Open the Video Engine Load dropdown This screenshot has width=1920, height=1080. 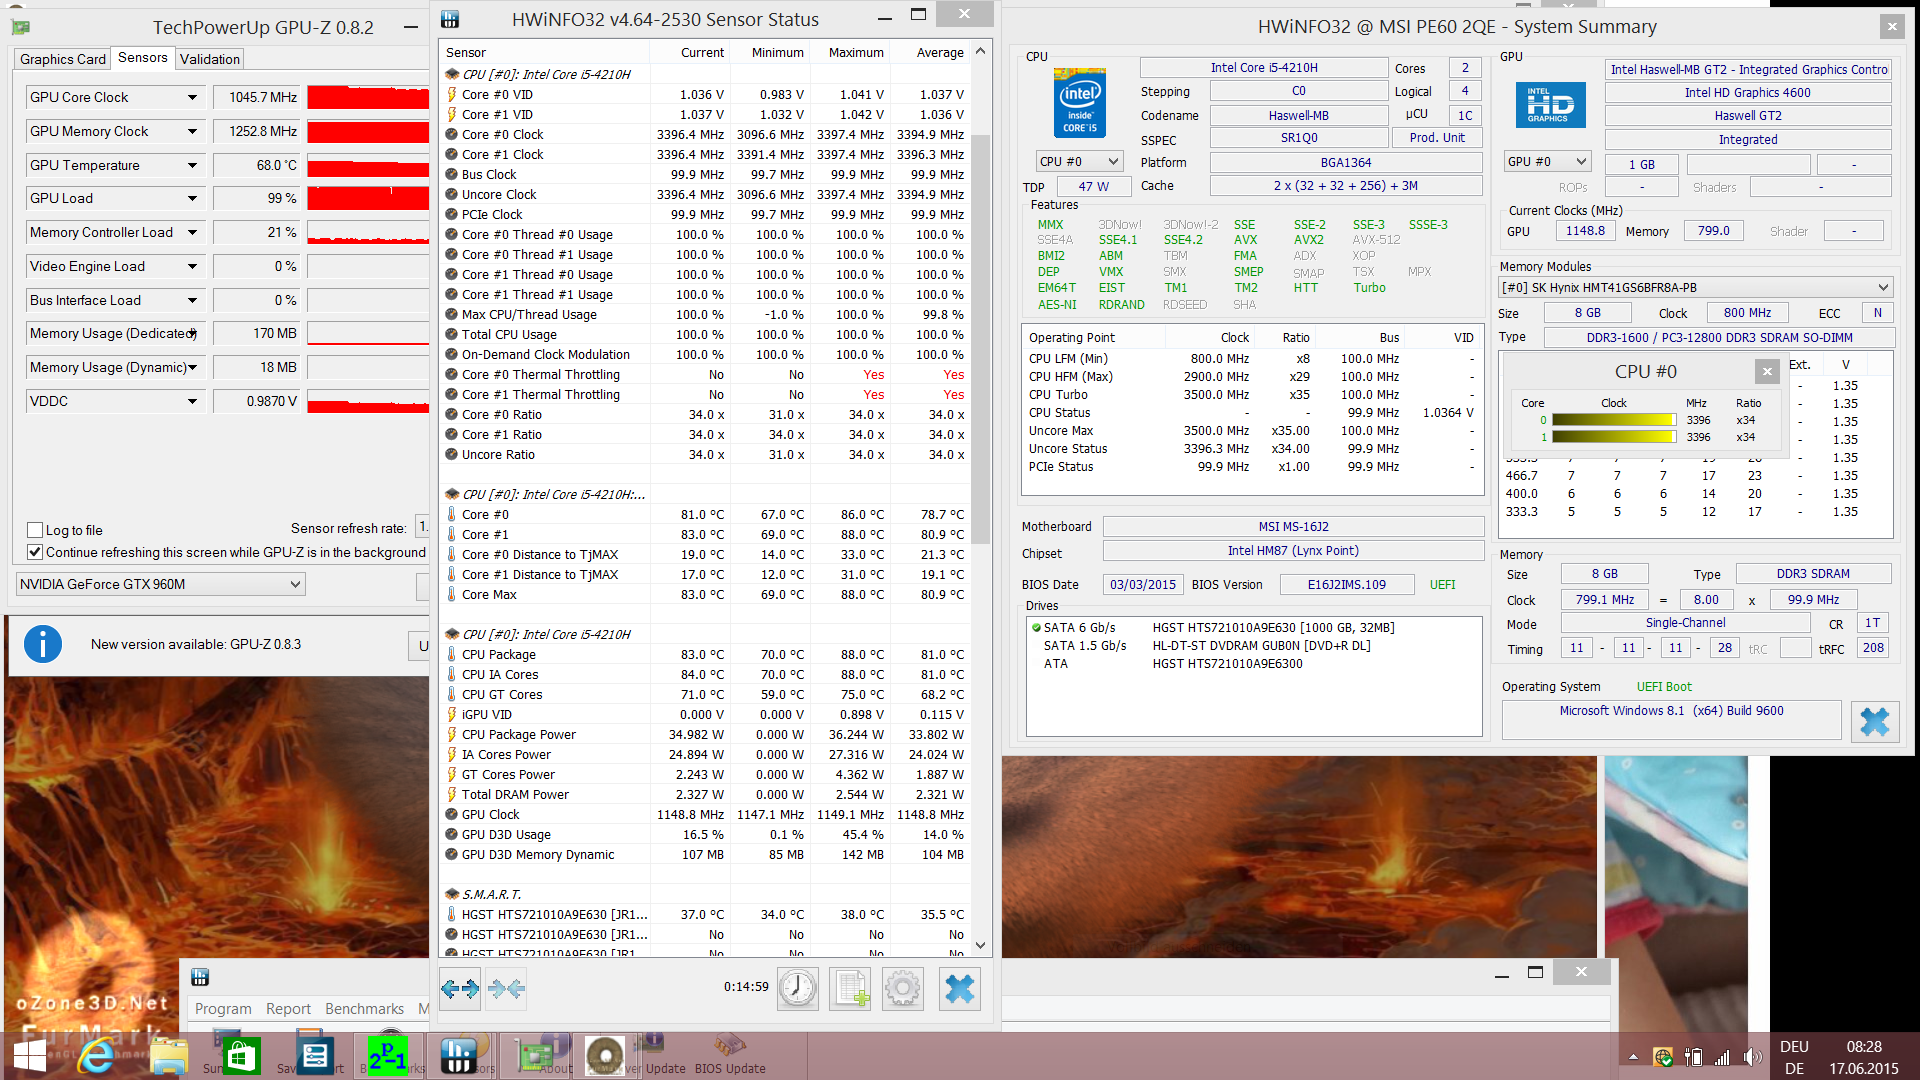pos(192,266)
